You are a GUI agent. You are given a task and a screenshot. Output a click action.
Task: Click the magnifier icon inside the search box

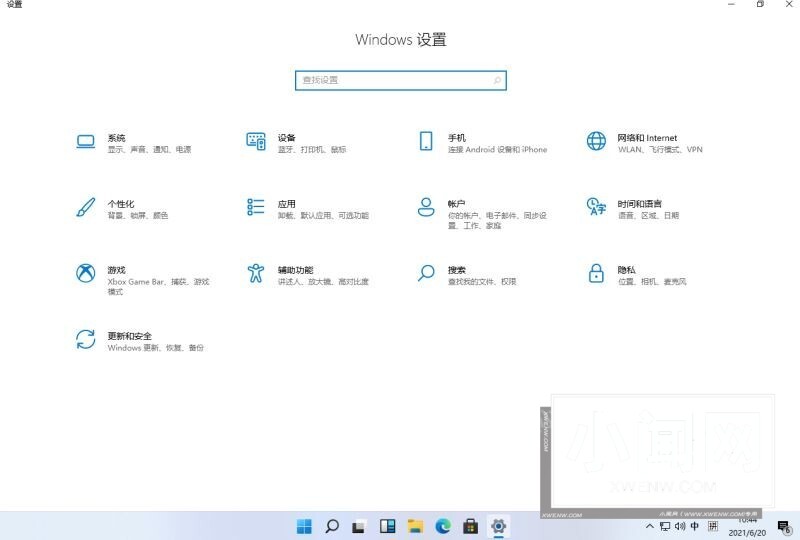tap(497, 80)
